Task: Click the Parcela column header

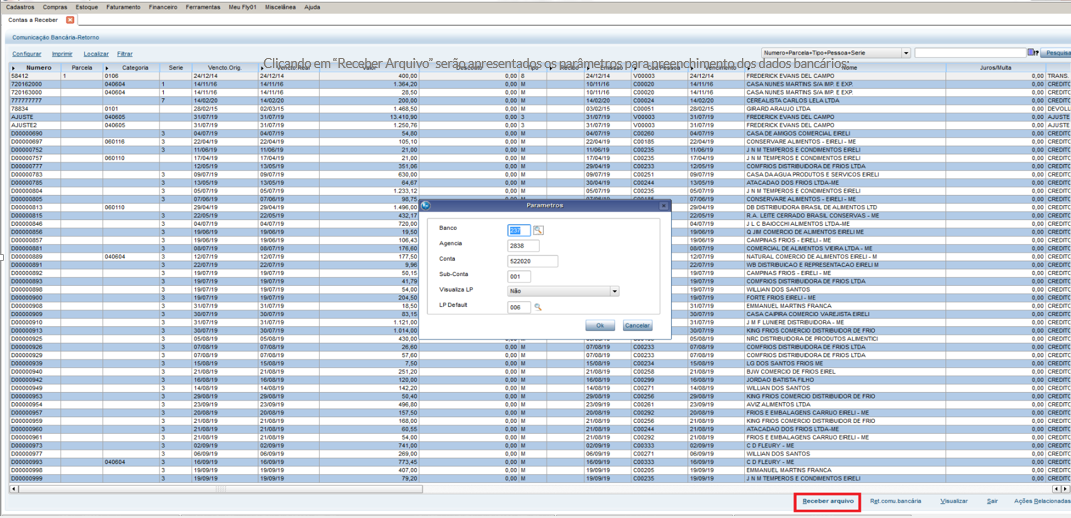Action: pyautogui.click(x=82, y=68)
